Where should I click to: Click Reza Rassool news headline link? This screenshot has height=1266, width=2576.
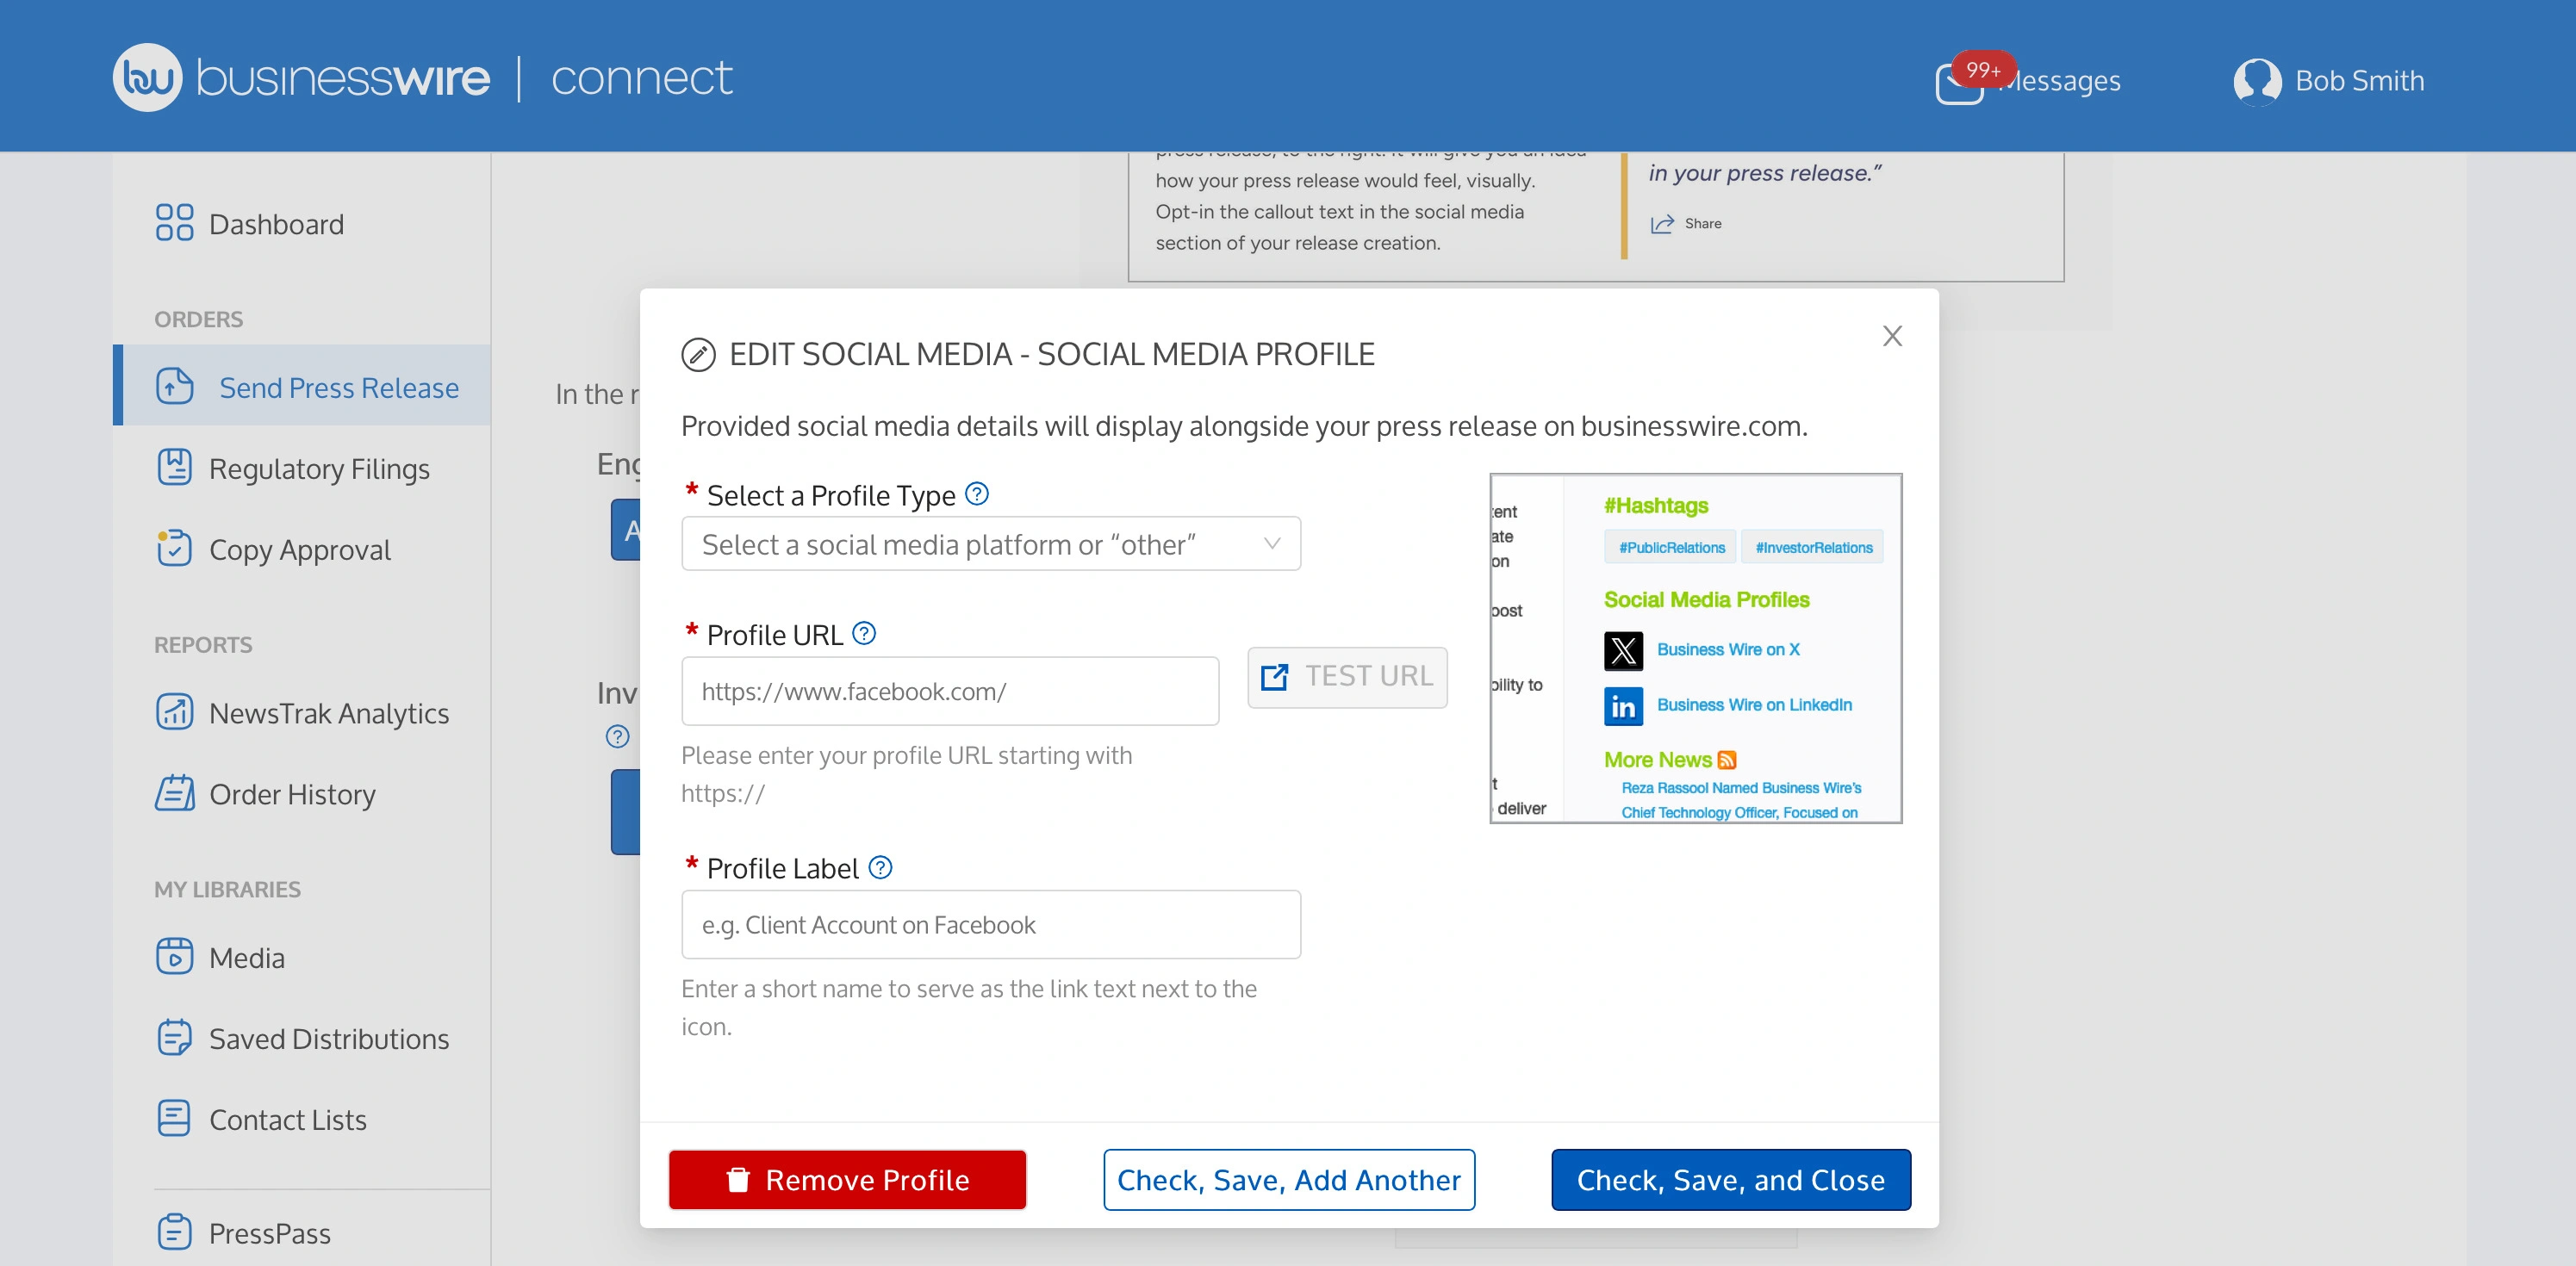[x=1740, y=800]
